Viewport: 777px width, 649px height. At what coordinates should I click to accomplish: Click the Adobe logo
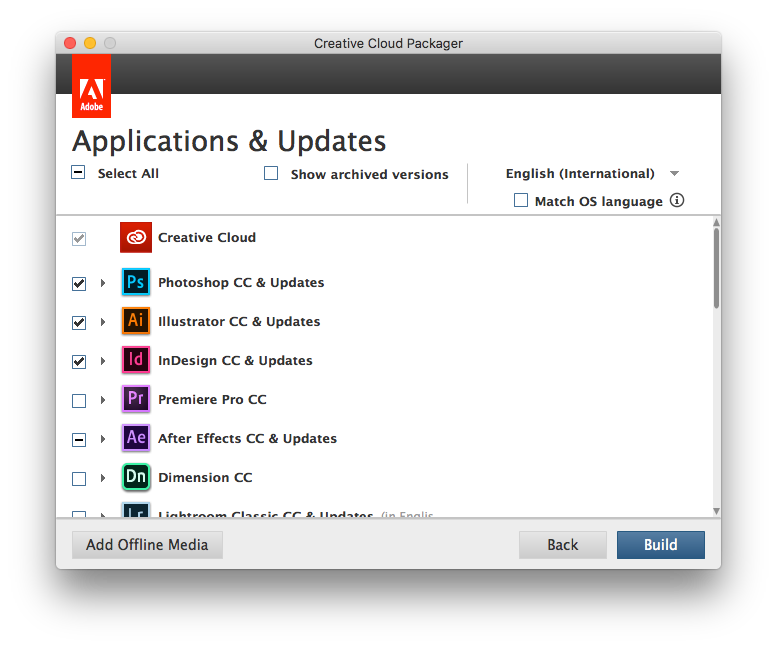point(91,86)
